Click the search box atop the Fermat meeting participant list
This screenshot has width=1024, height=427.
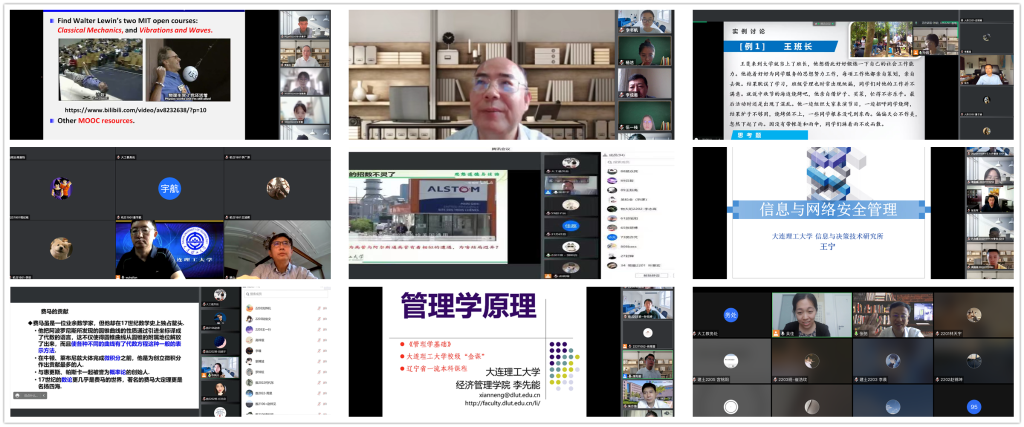click(284, 294)
